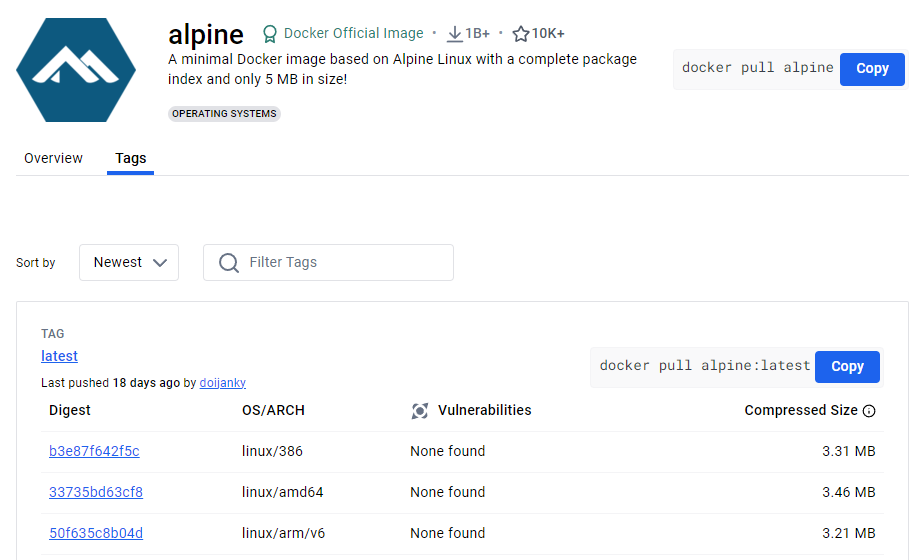
Task: Click the linux/arm/v6 architecture cell
Action: [283, 533]
